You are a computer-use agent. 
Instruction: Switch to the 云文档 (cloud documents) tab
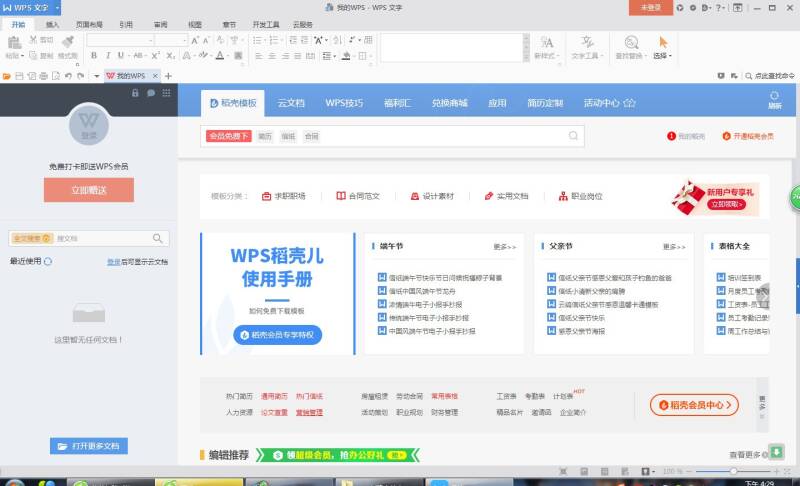[291, 103]
